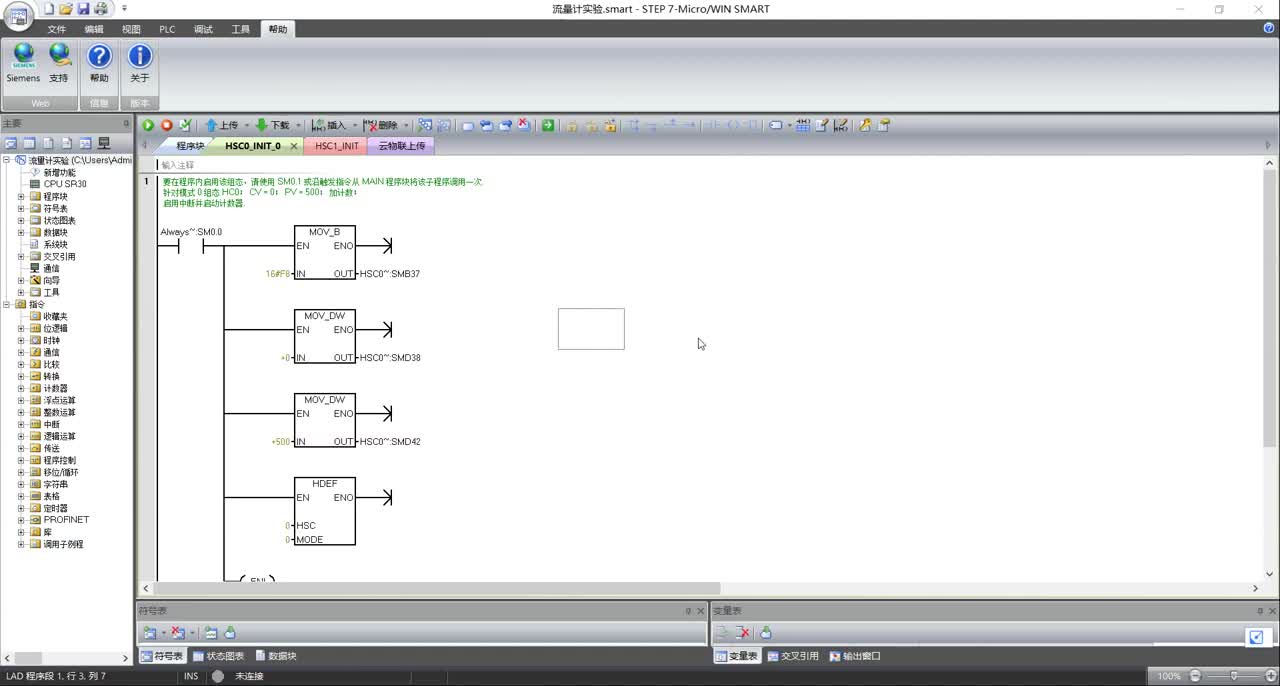
Task: Click the green go-to arrow toolbar icon
Action: point(548,125)
